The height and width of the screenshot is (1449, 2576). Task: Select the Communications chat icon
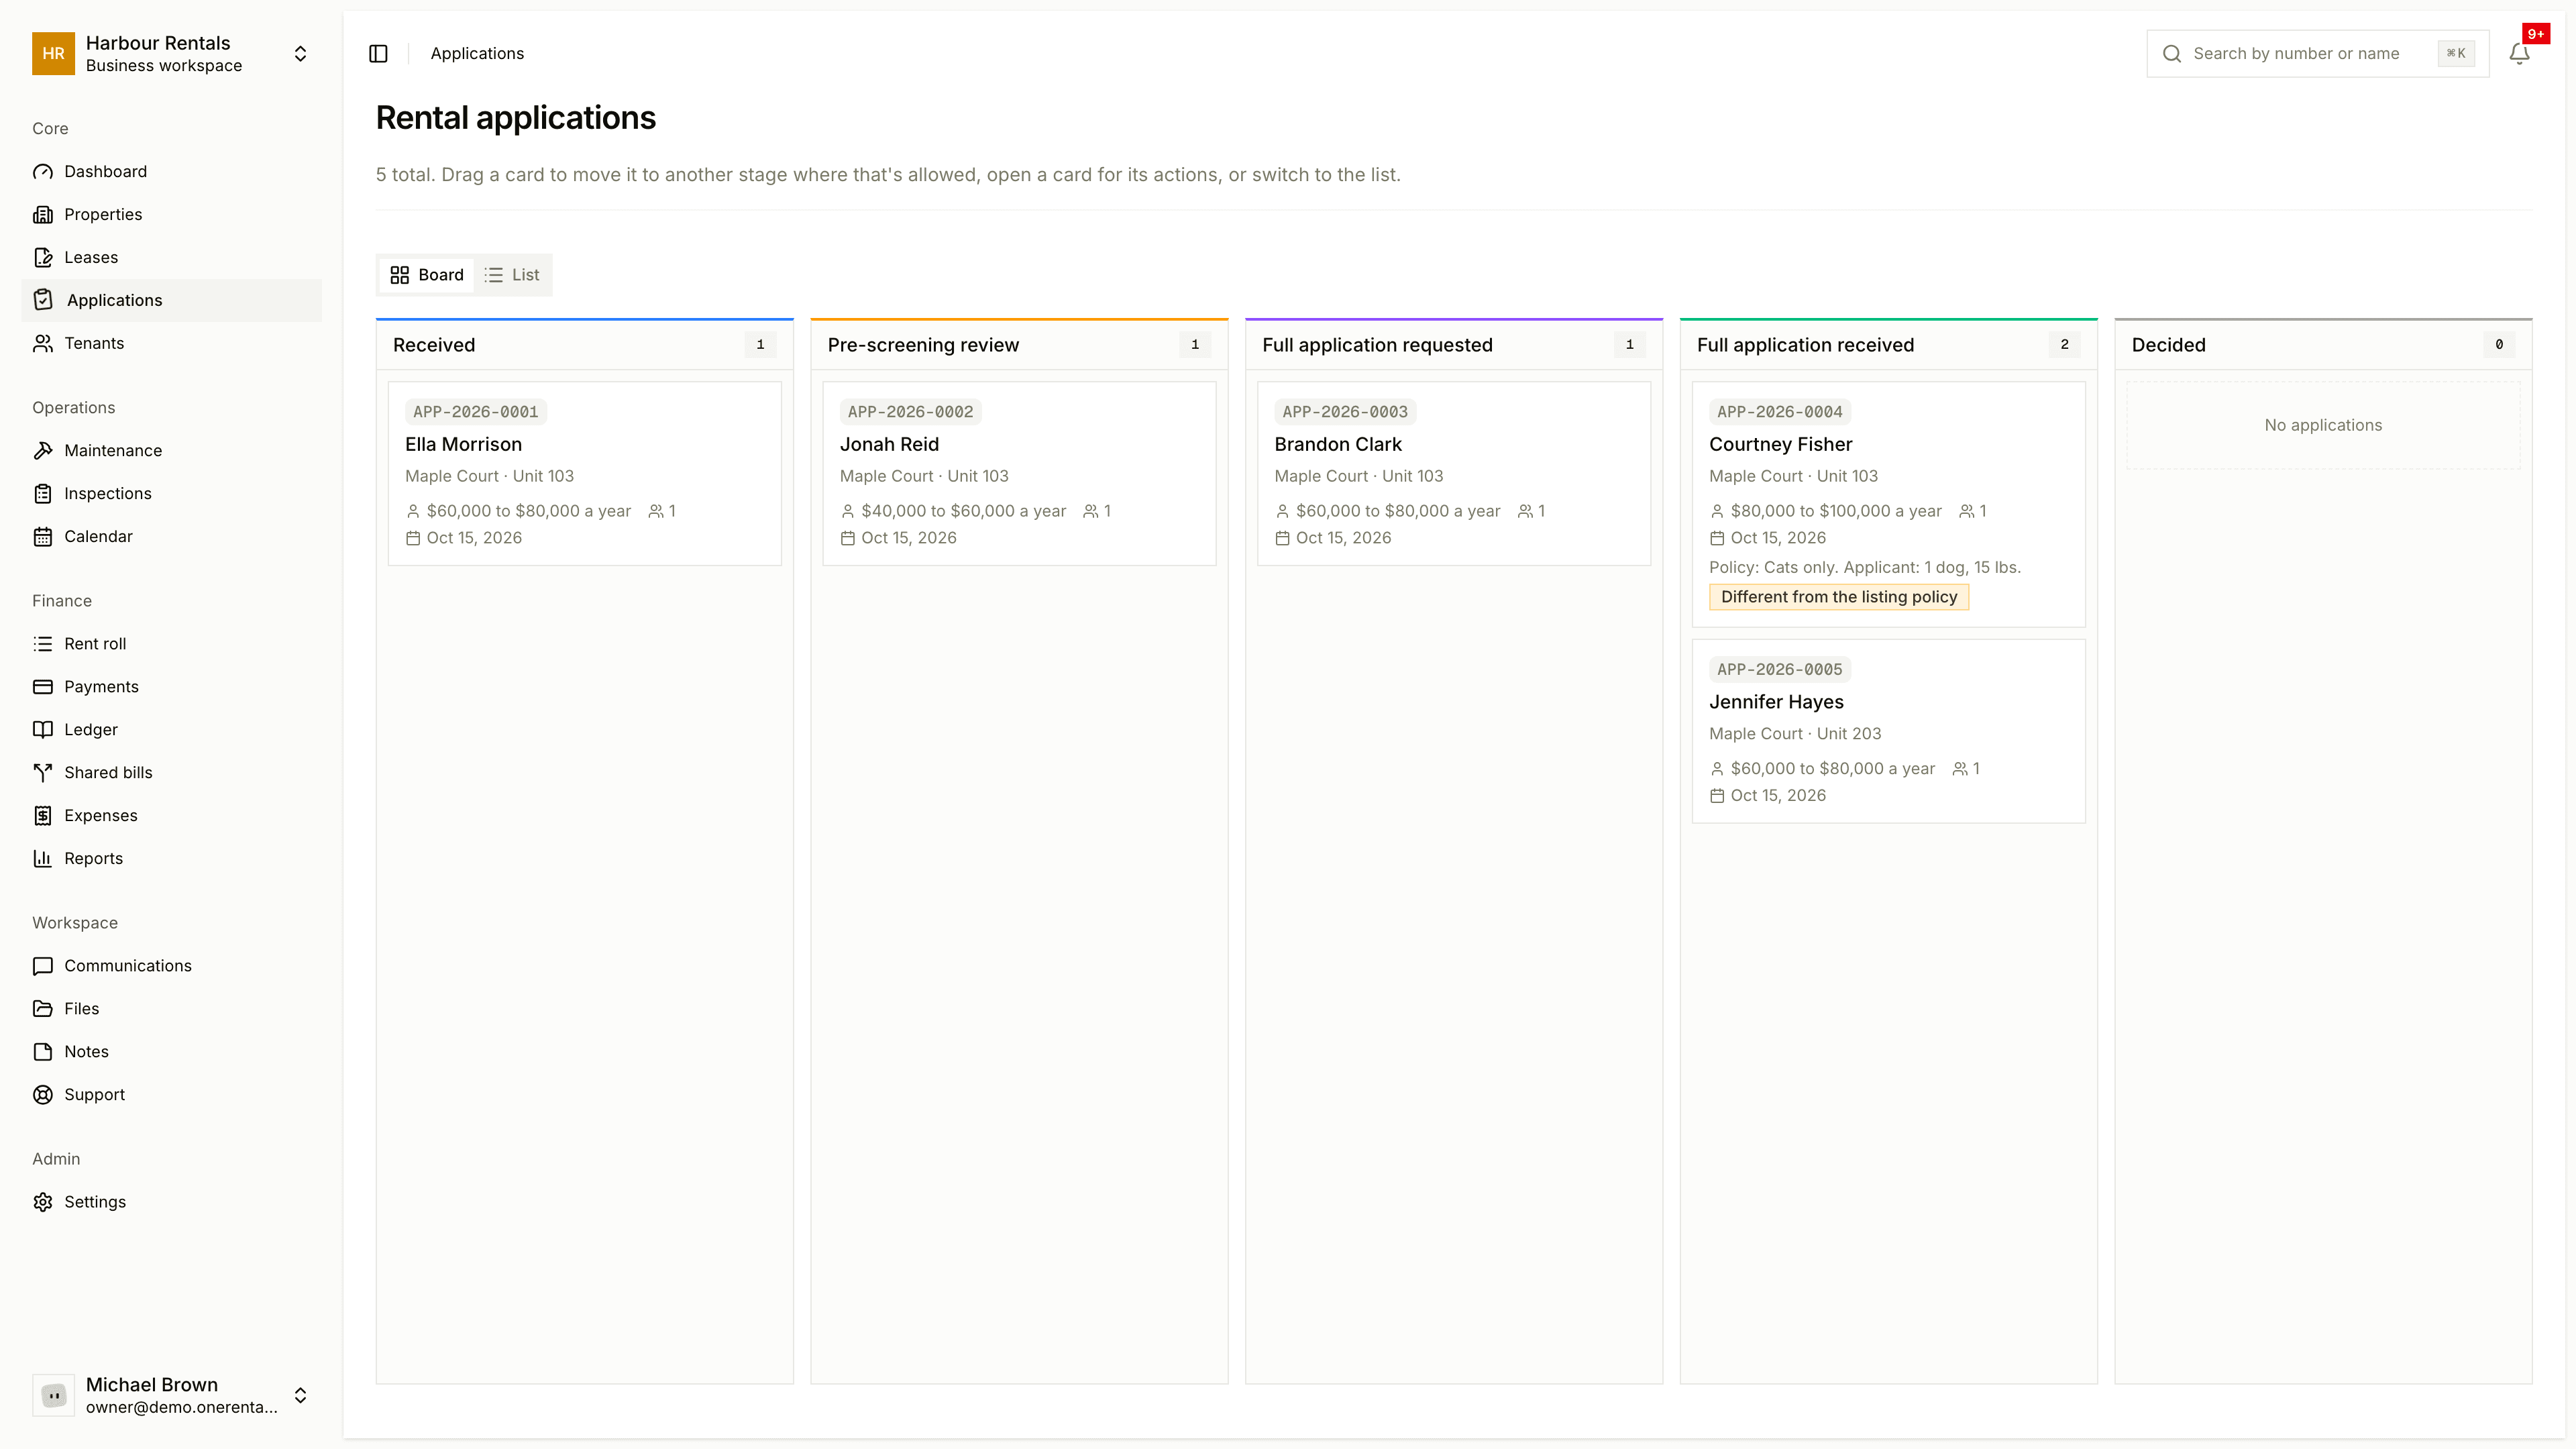click(x=42, y=966)
